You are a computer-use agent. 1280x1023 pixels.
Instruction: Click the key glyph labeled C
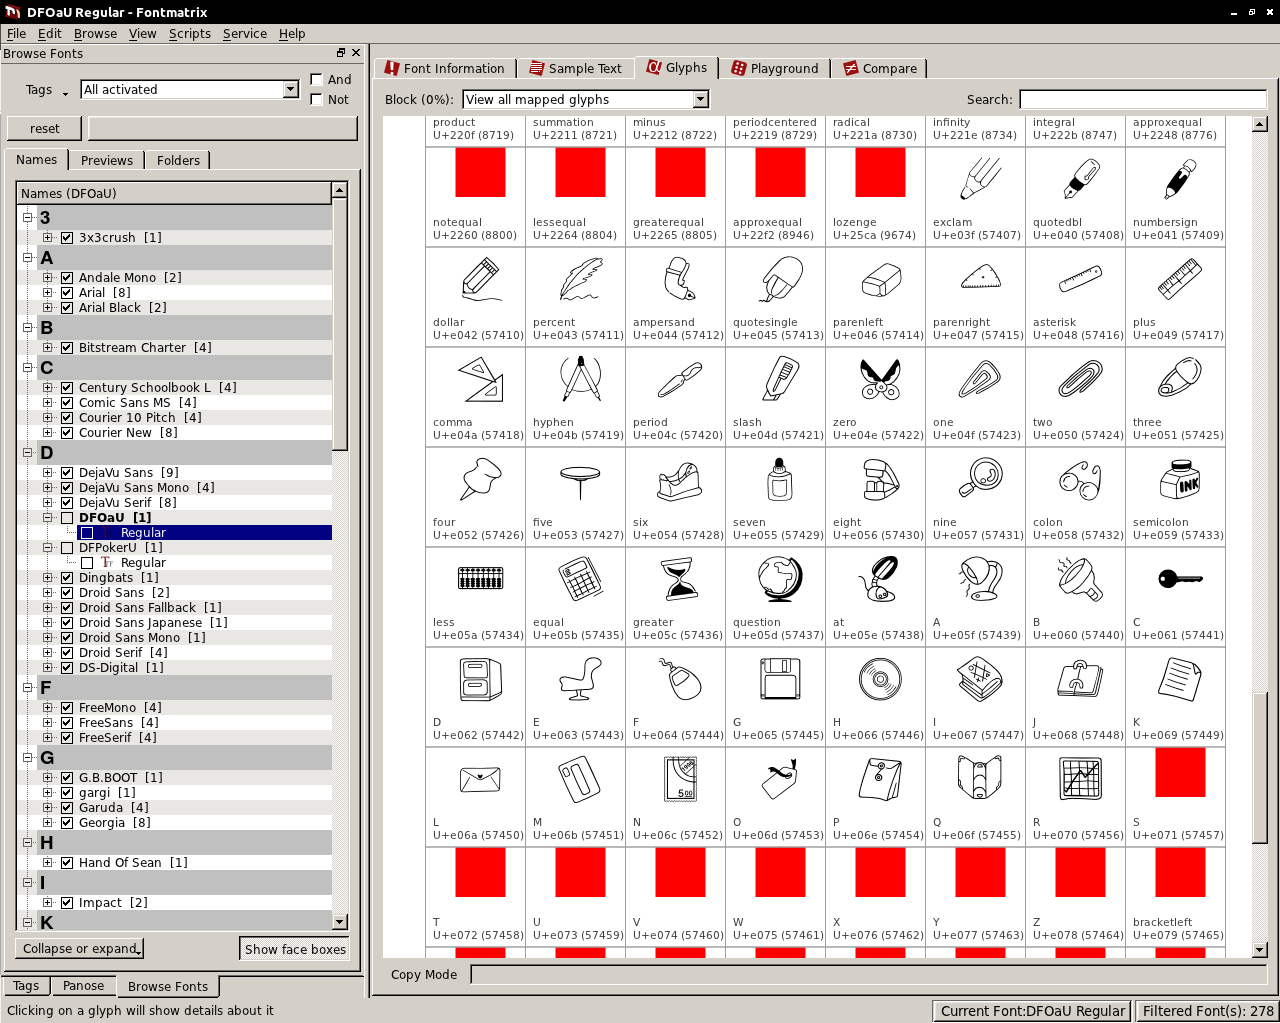point(1180,579)
